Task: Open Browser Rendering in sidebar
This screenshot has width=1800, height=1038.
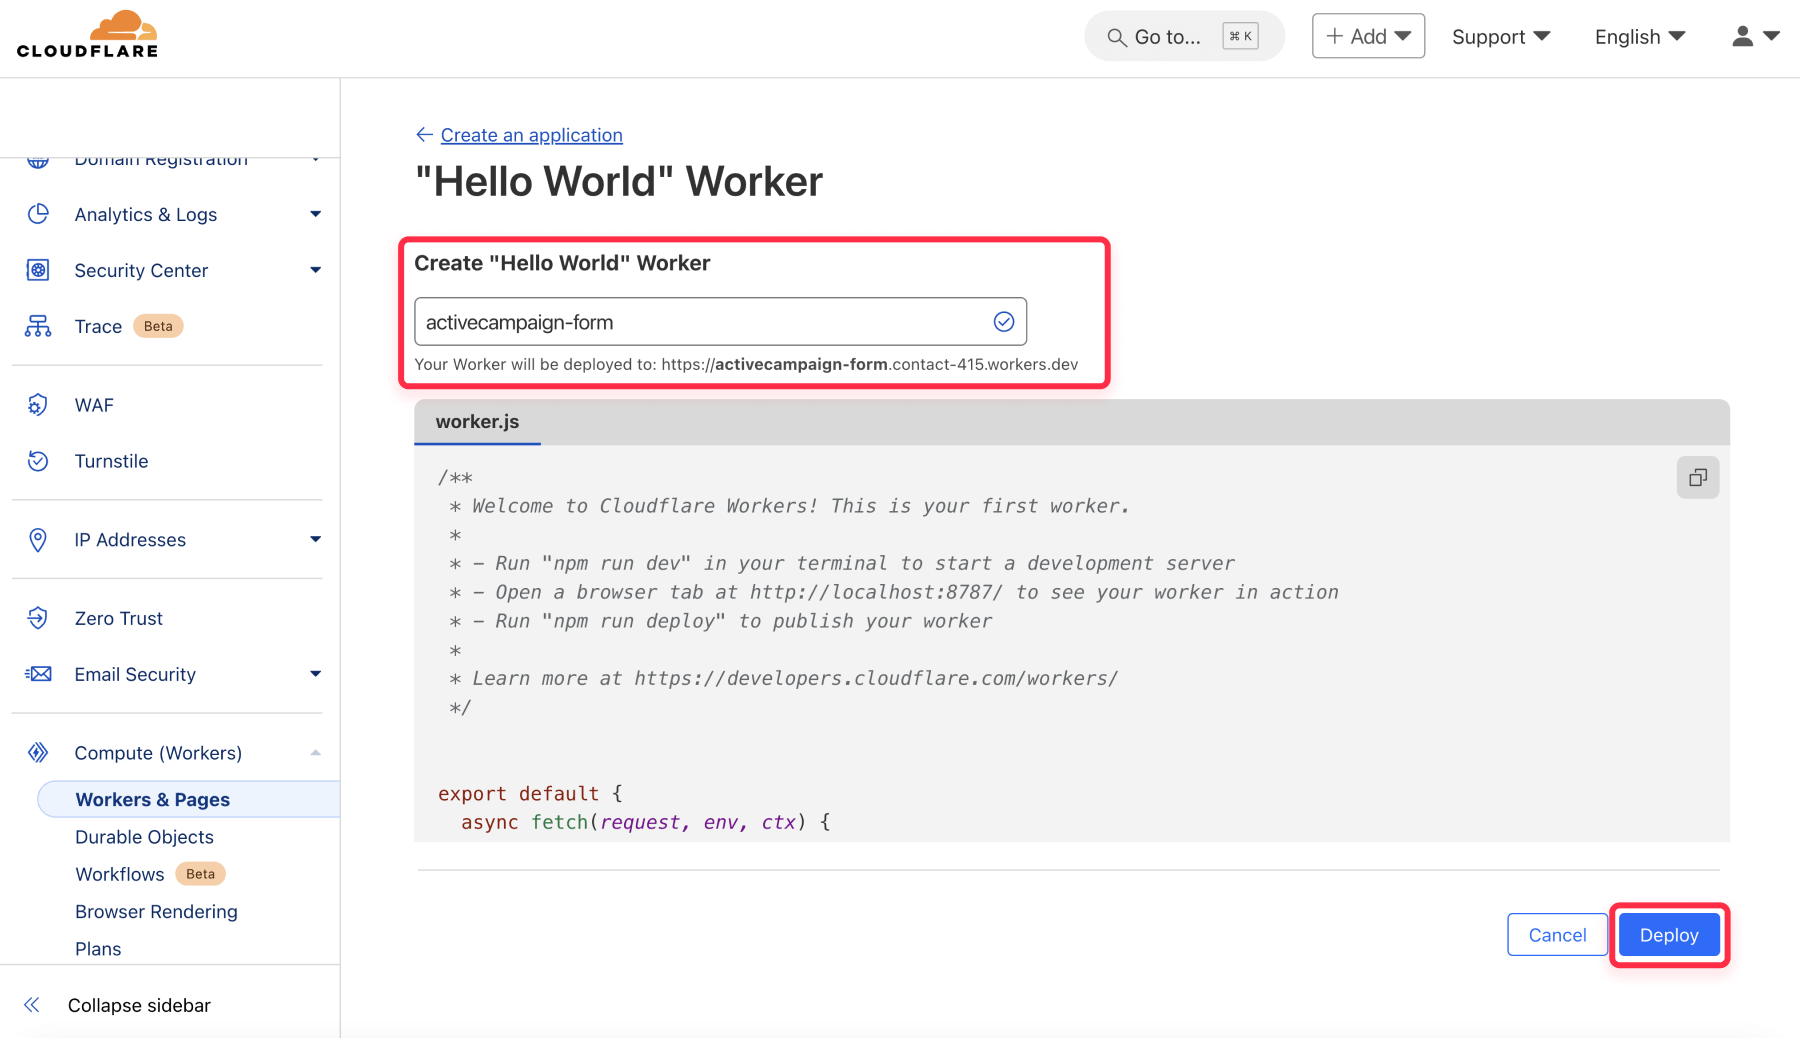Action: (156, 912)
